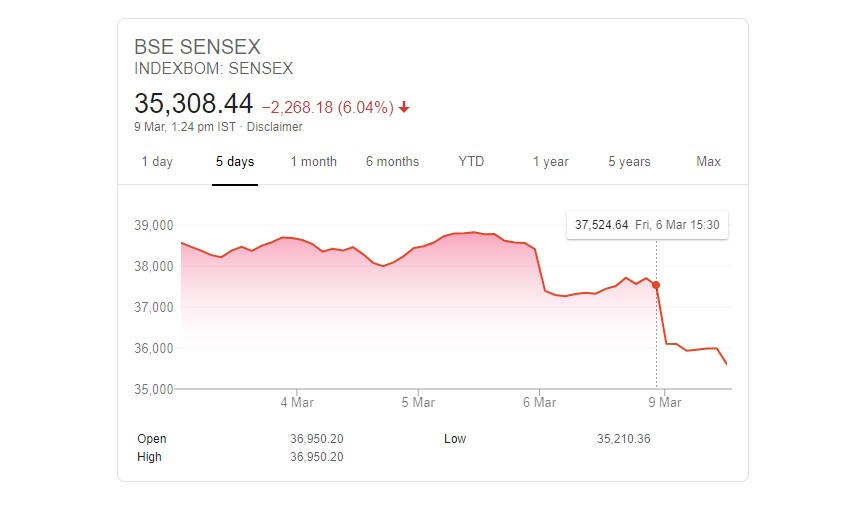The image size is (864, 512).
Task: Select the 5 days tab
Action: [x=235, y=161]
